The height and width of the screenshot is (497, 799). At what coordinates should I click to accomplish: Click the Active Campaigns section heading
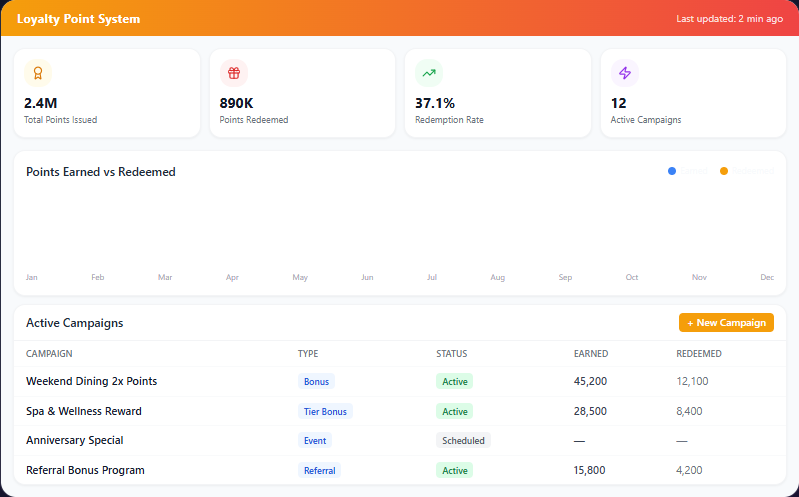(74, 323)
